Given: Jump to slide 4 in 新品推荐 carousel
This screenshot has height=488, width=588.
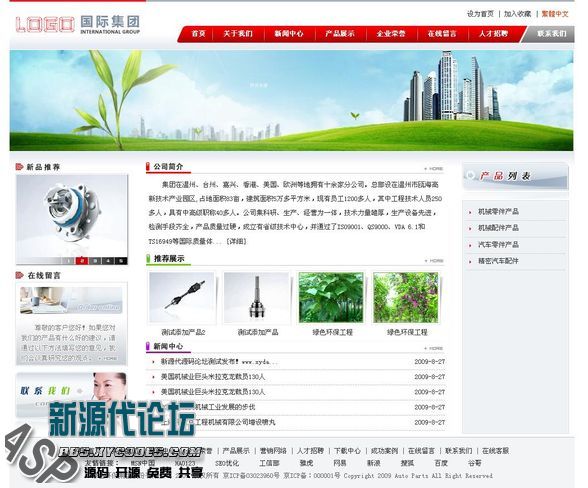Looking at the screenshot, I should (108, 261).
